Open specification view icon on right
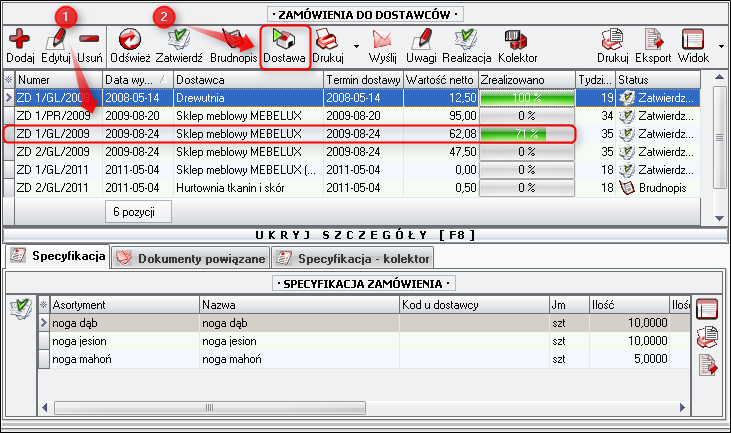The width and height of the screenshot is (731, 433). [707, 309]
